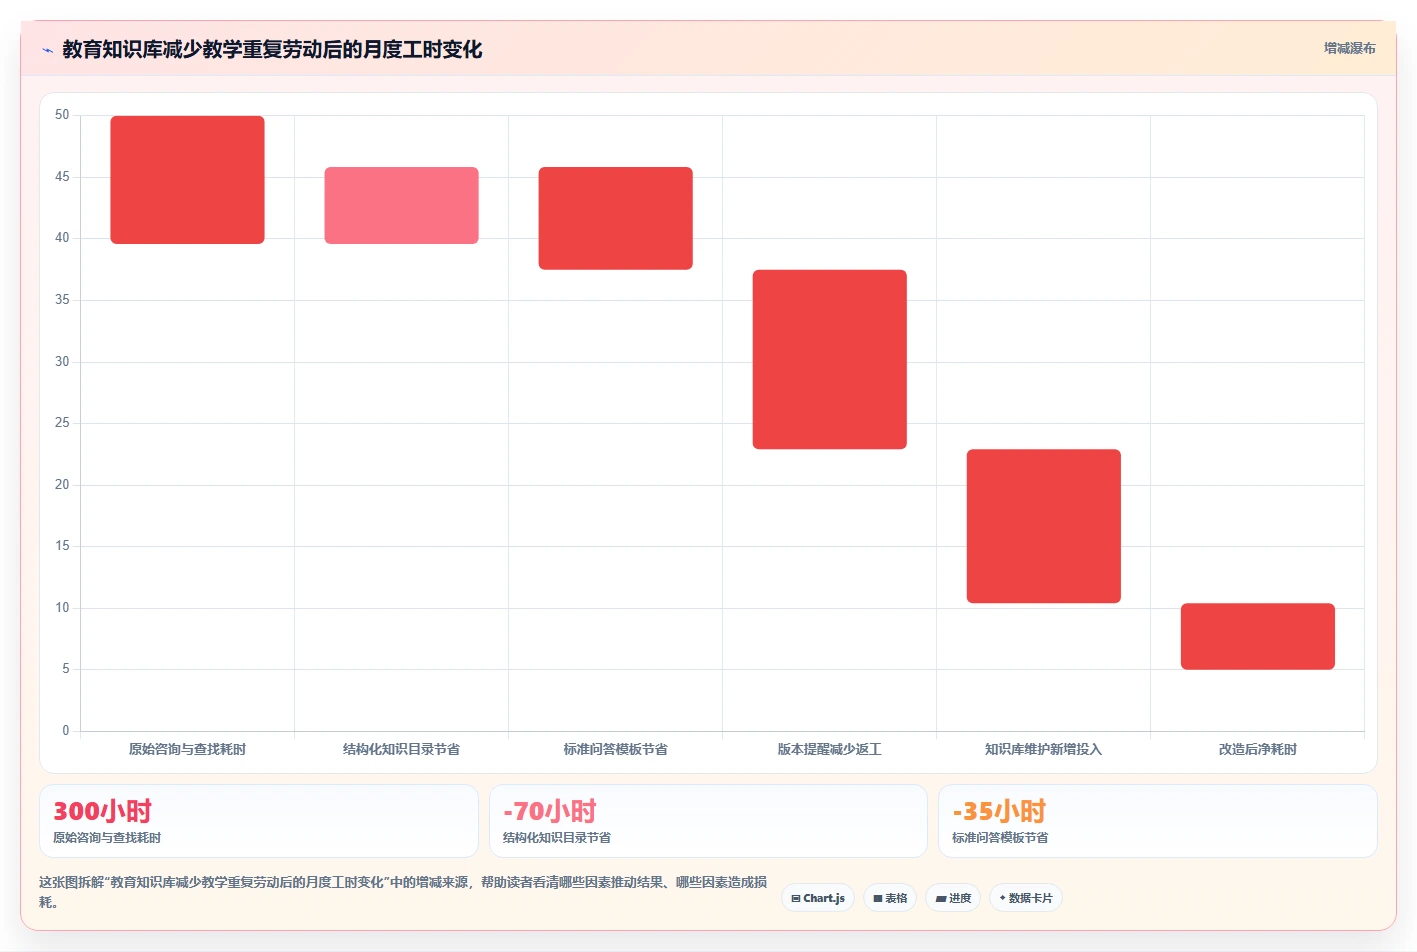Click y-axis value 30
The height and width of the screenshot is (952, 1417).
tap(62, 362)
